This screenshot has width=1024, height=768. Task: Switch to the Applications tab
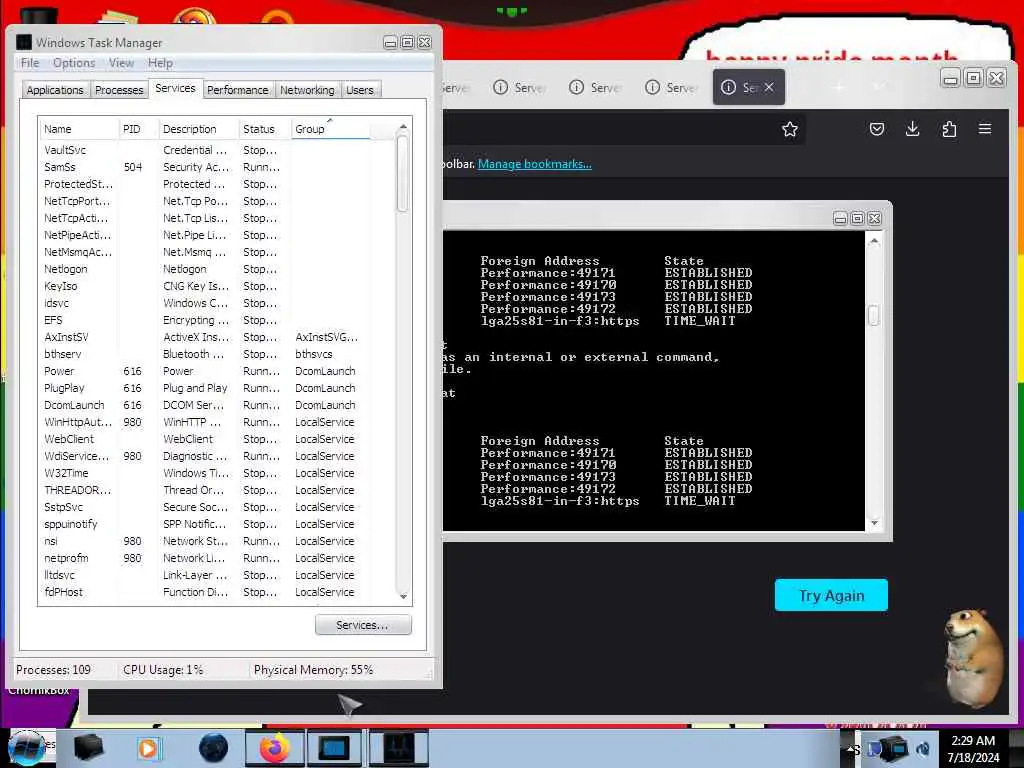(55, 89)
